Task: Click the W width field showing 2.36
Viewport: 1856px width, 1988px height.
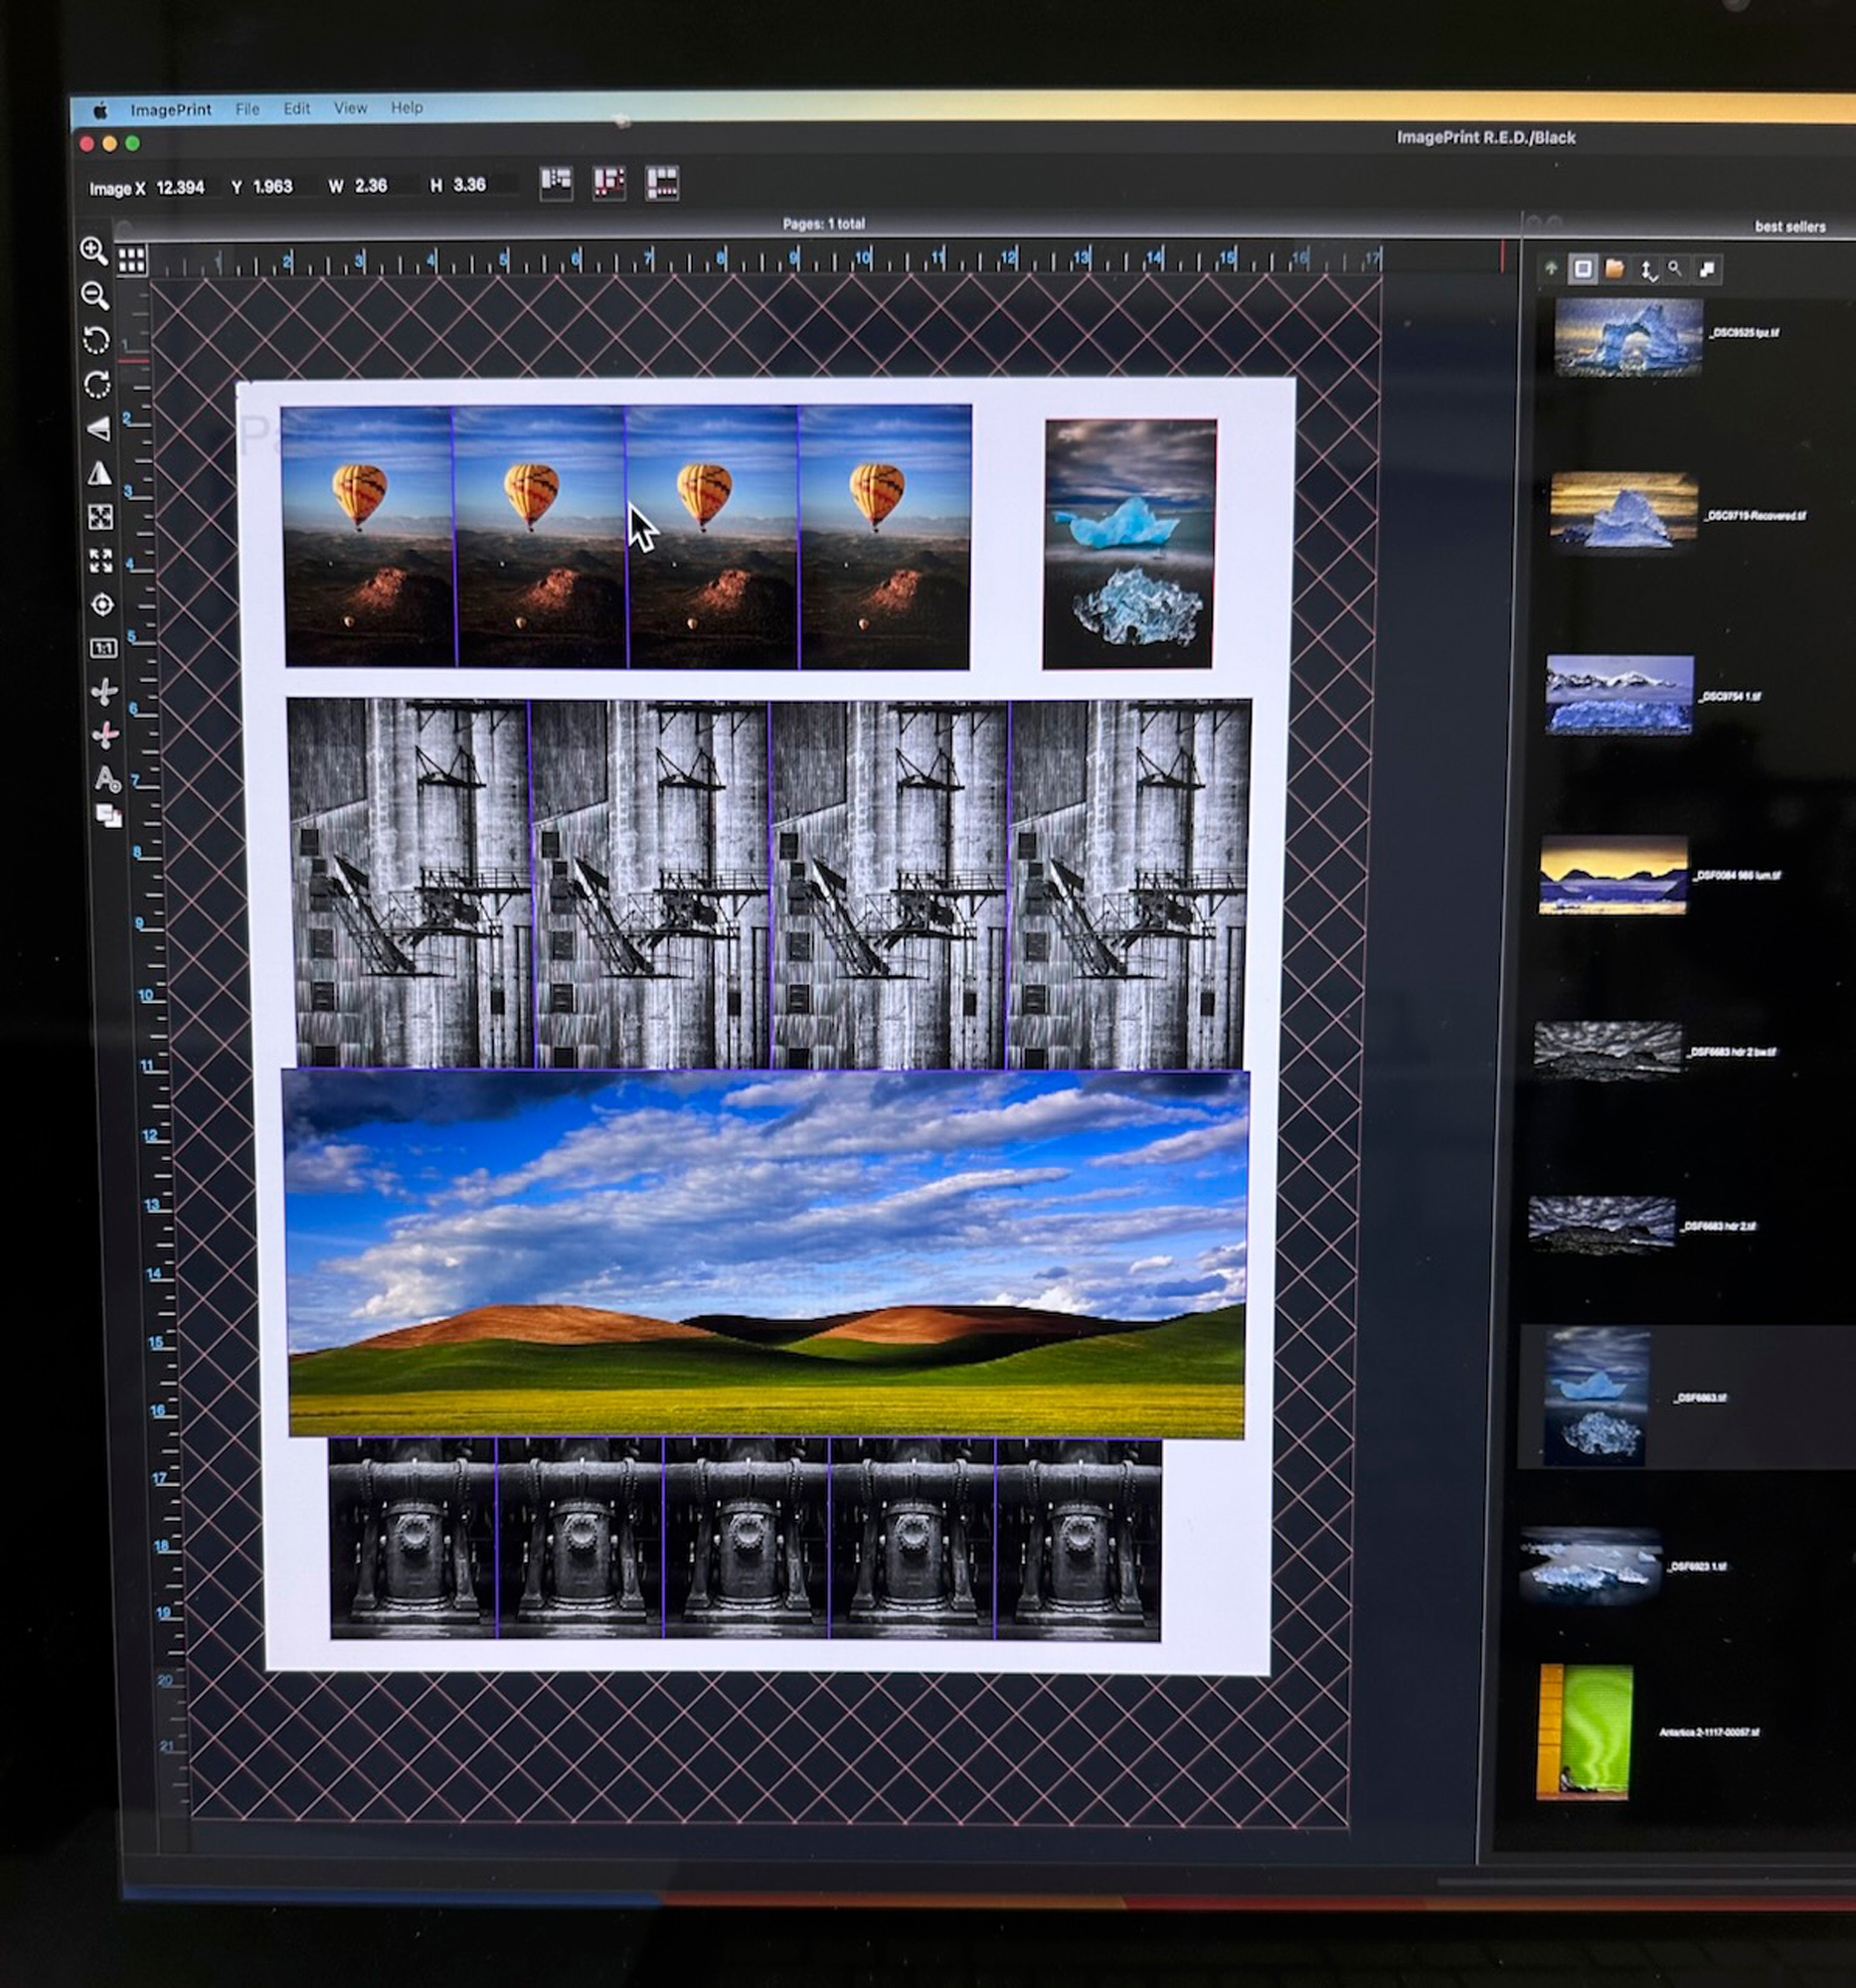Action: pyautogui.click(x=371, y=186)
